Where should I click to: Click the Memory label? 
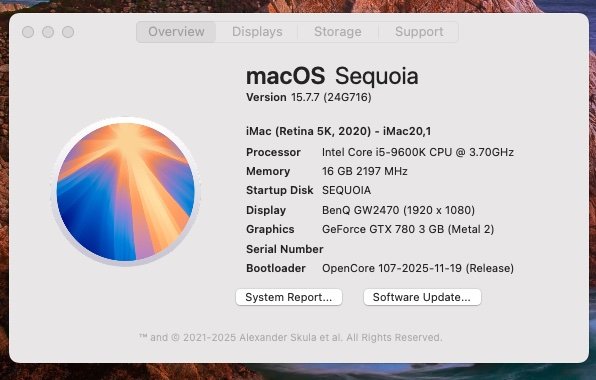coord(268,171)
